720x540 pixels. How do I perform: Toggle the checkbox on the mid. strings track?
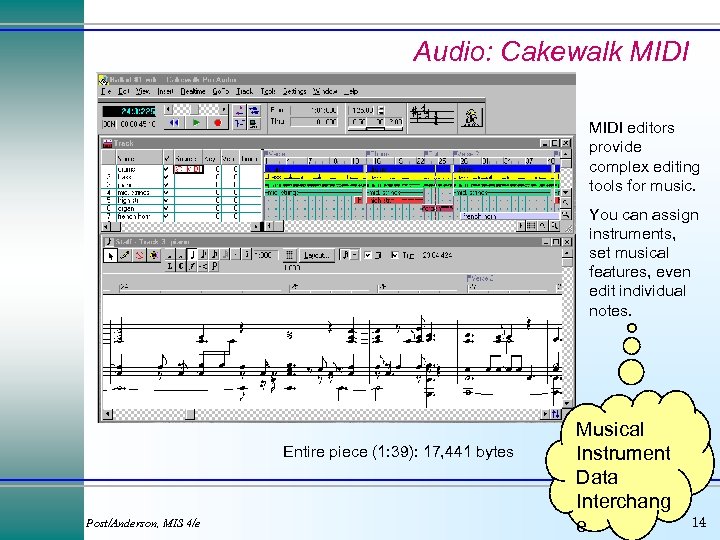(x=166, y=193)
